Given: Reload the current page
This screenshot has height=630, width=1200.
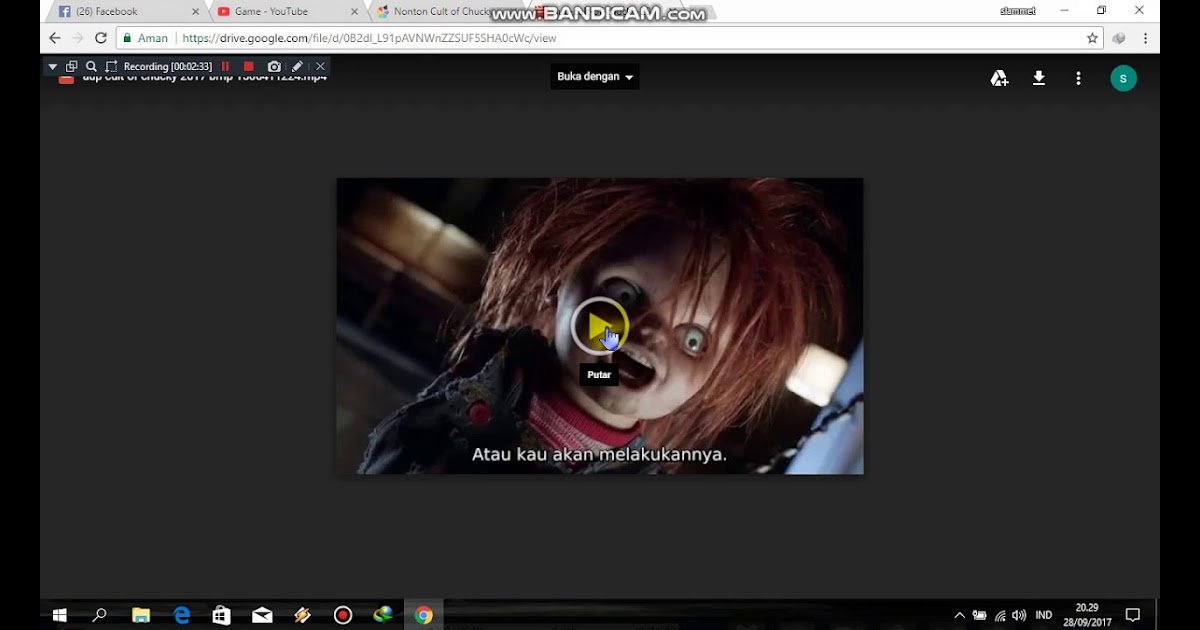Looking at the screenshot, I should pos(101,38).
